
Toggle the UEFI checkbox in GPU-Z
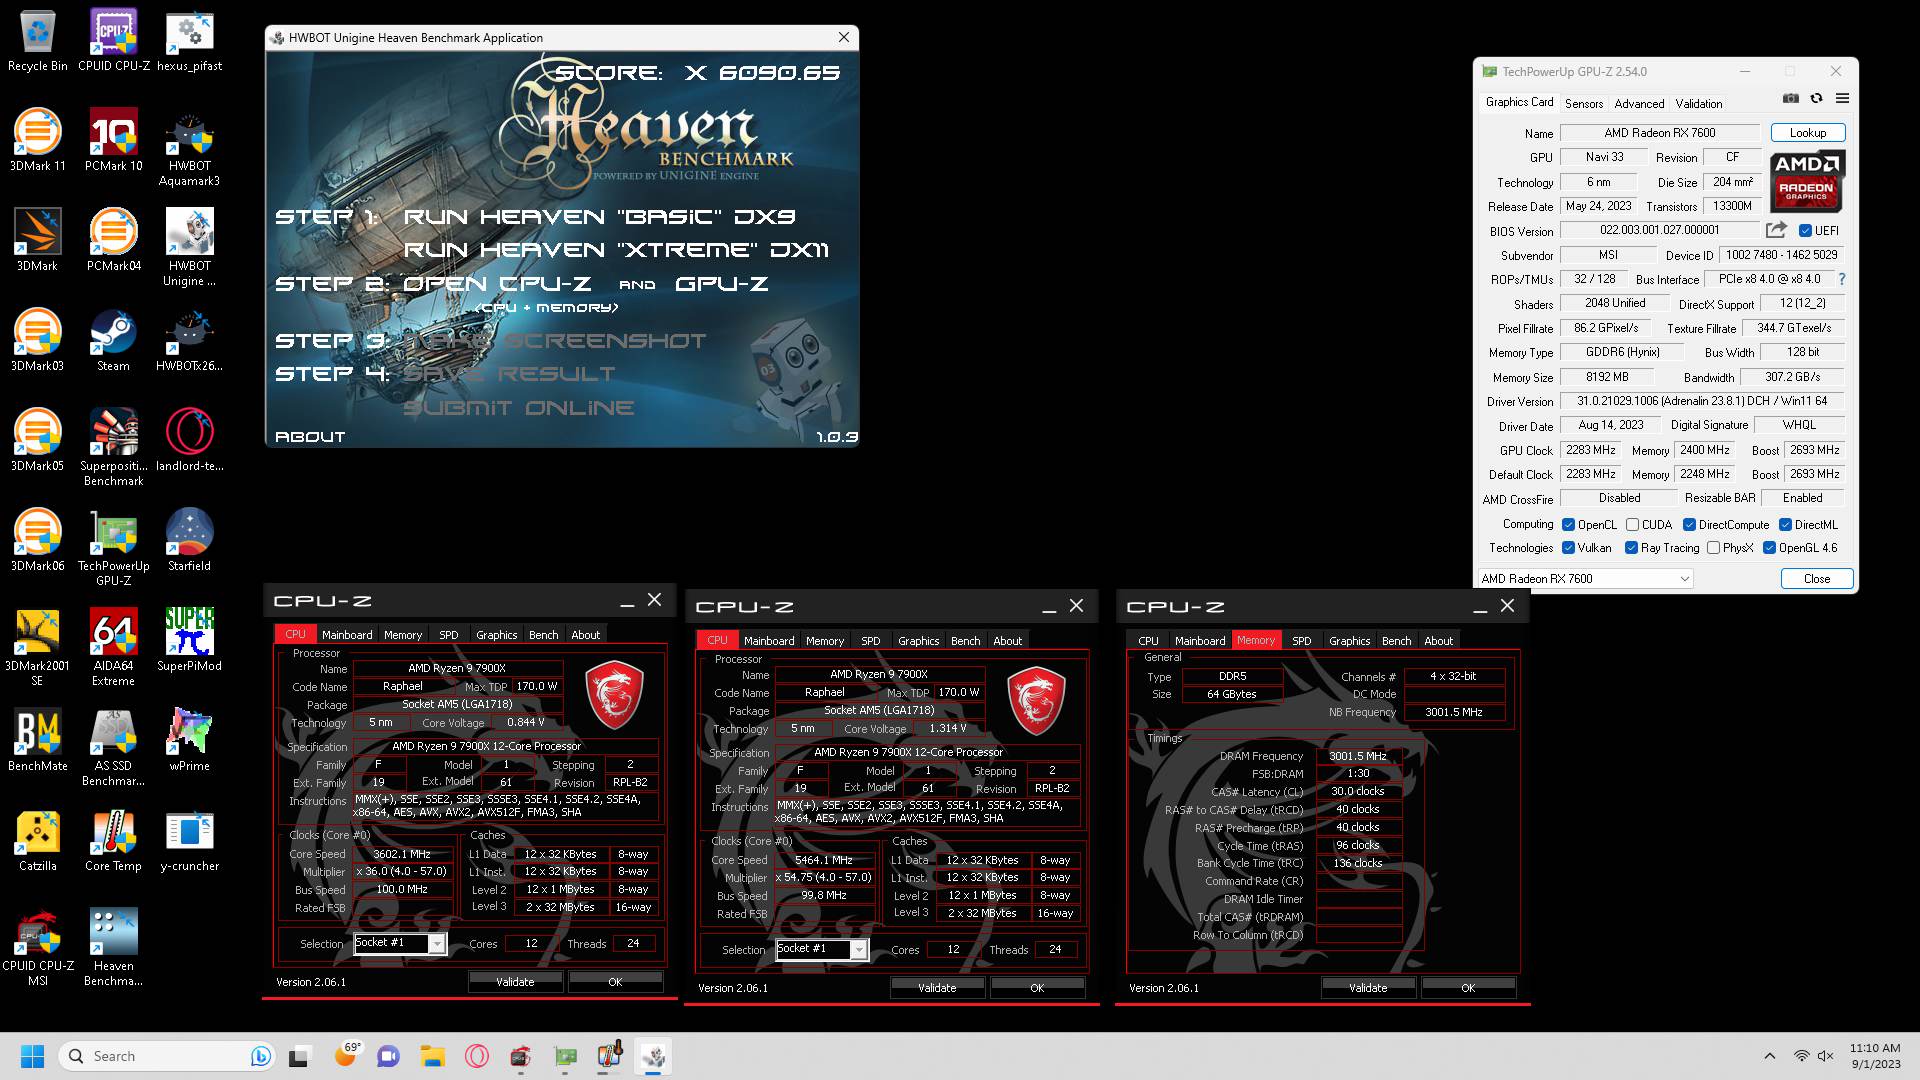point(1805,231)
